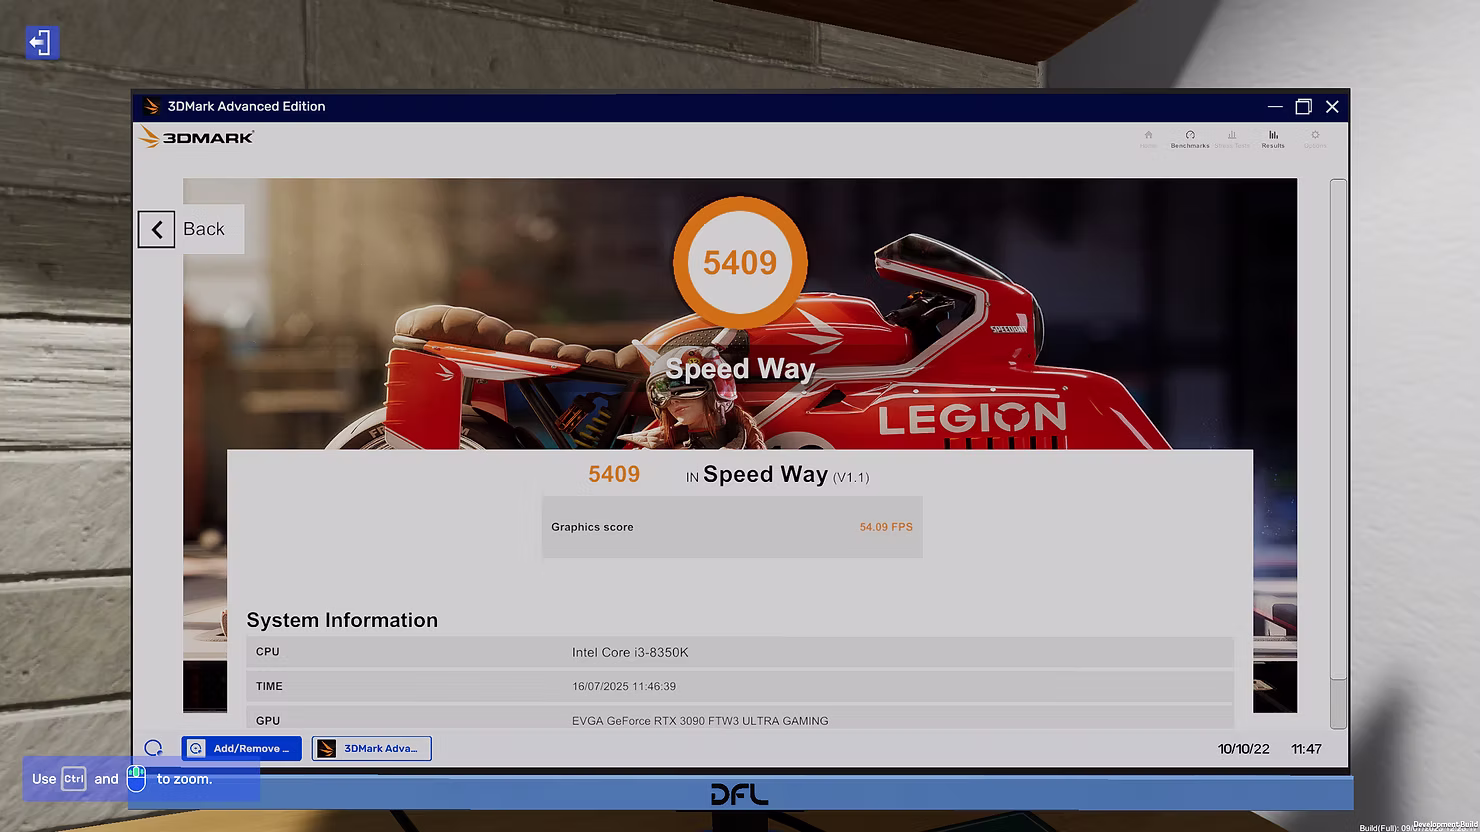Viewport: 1480px width, 832px height.
Task: Go back using the Back arrow
Action: 157,230
